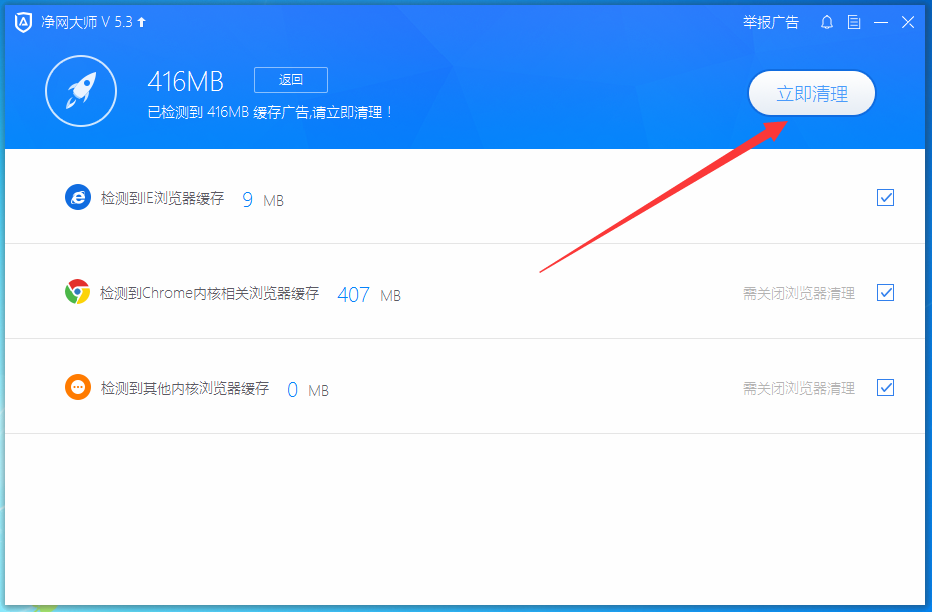The image size is (932, 612).
Task: Open notifications with the bell icon
Action: [826, 21]
